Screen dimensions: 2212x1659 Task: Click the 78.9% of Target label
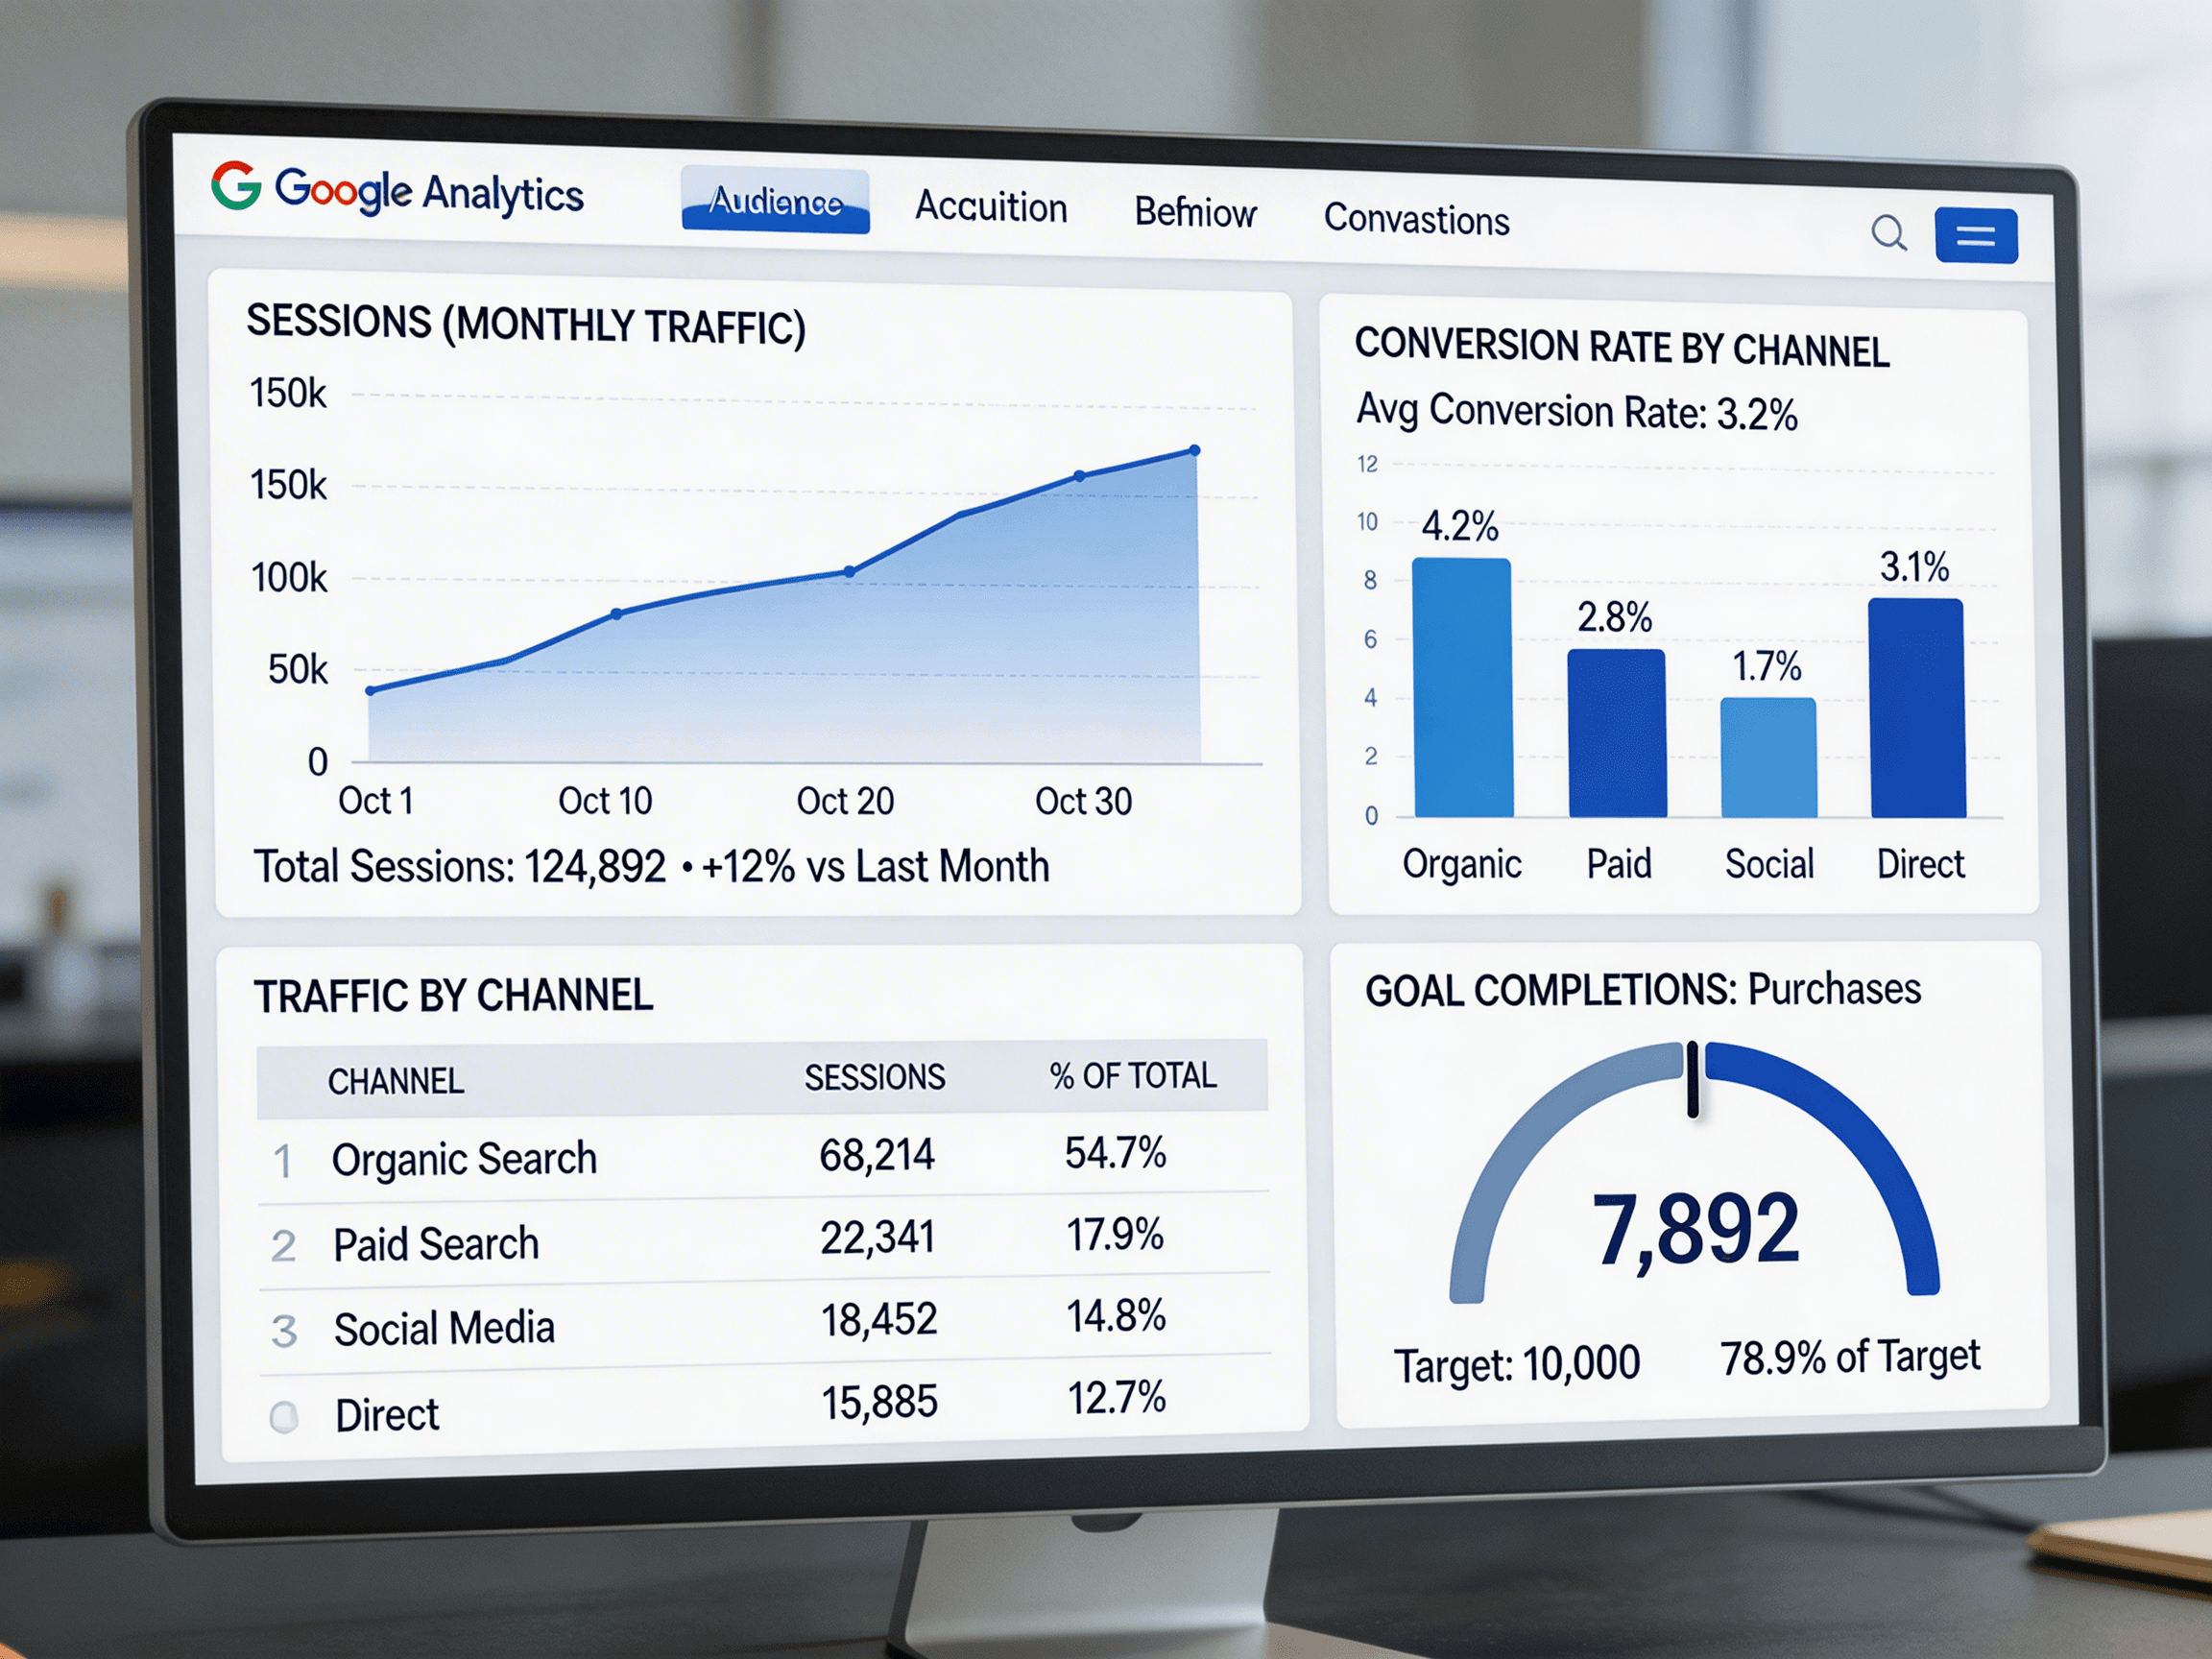tap(1850, 1357)
